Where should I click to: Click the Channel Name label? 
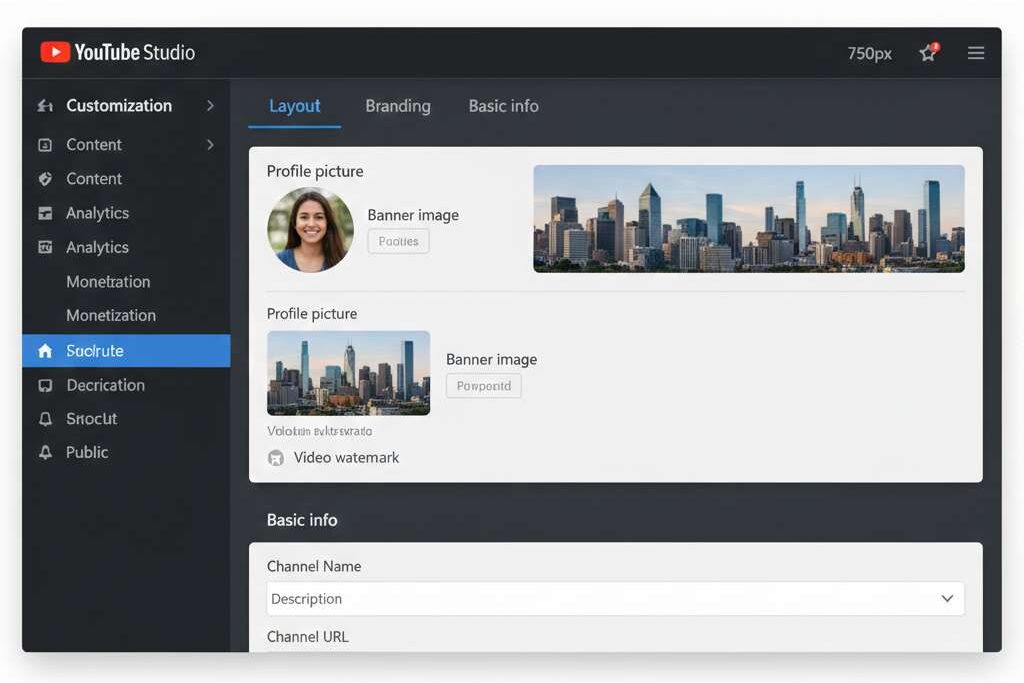click(314, 566)
